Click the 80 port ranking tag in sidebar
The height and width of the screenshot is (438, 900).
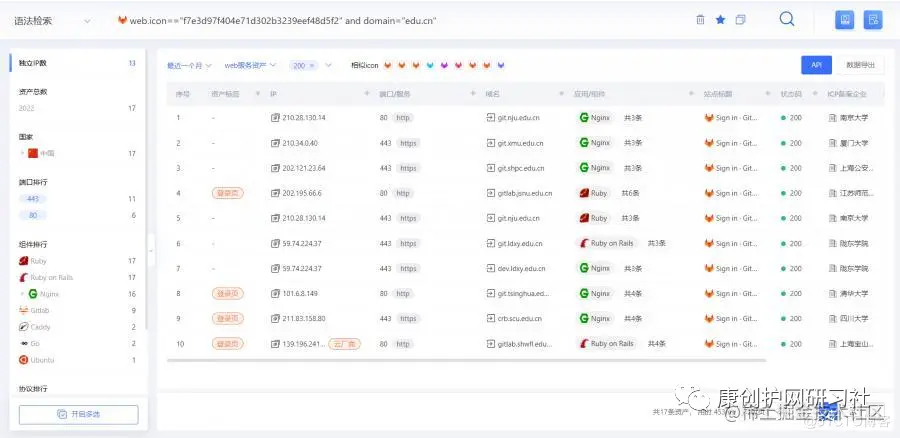coord(33,215)
